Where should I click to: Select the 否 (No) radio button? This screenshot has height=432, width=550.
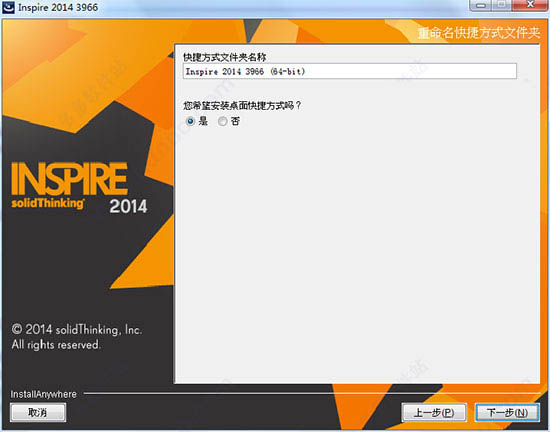[x=222, y=121]
